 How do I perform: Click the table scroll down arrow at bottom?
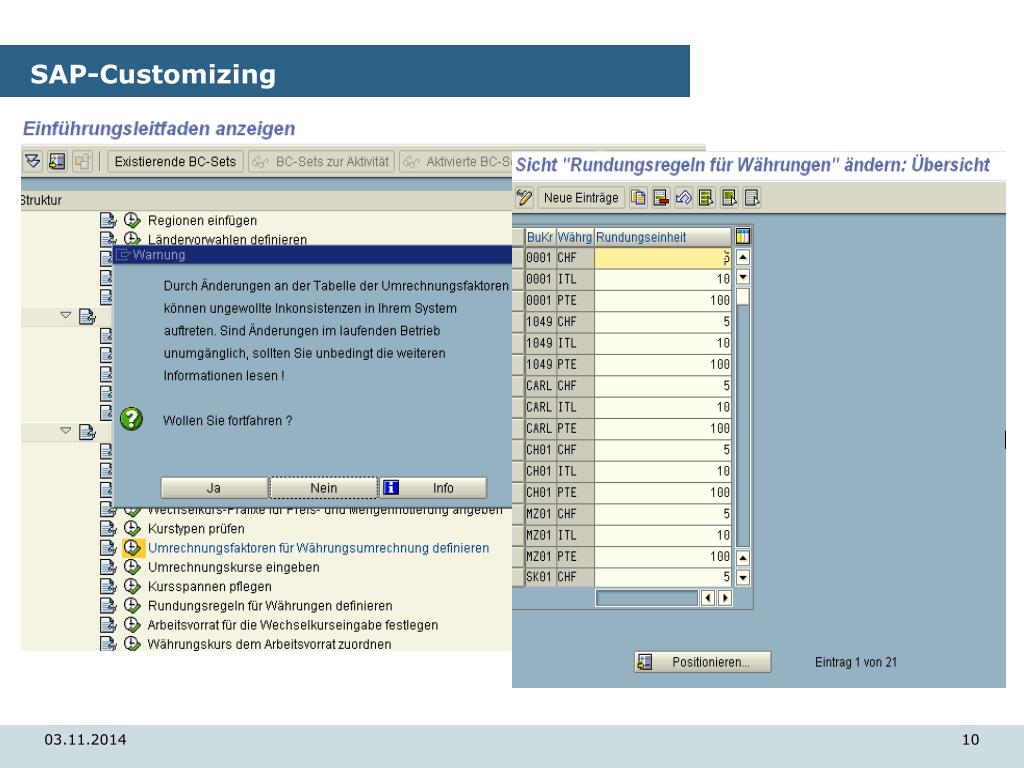pyautogui.click(x=743, y=577)
